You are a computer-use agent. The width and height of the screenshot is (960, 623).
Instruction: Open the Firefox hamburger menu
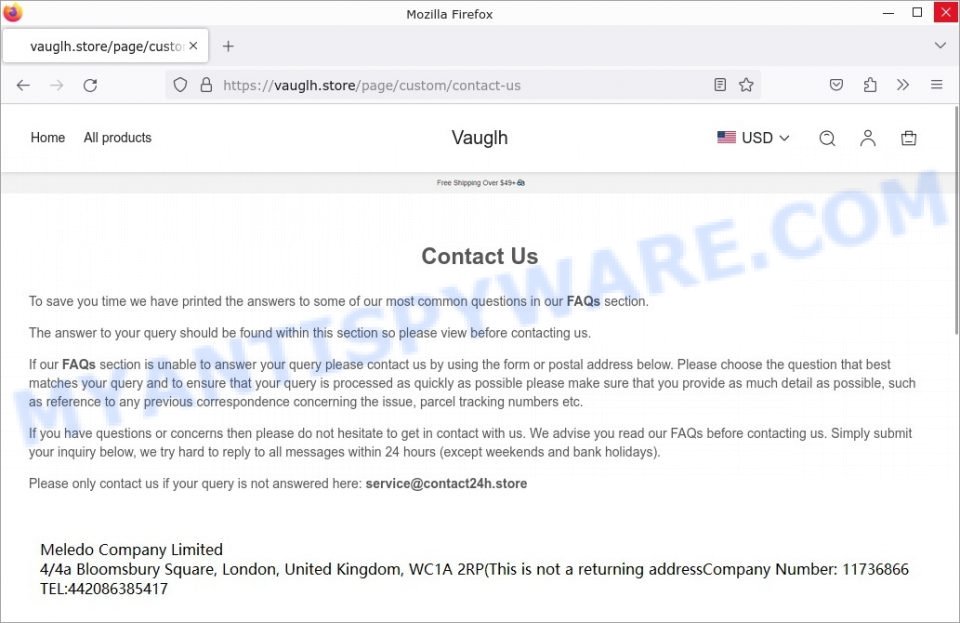[x=936, y=85]
